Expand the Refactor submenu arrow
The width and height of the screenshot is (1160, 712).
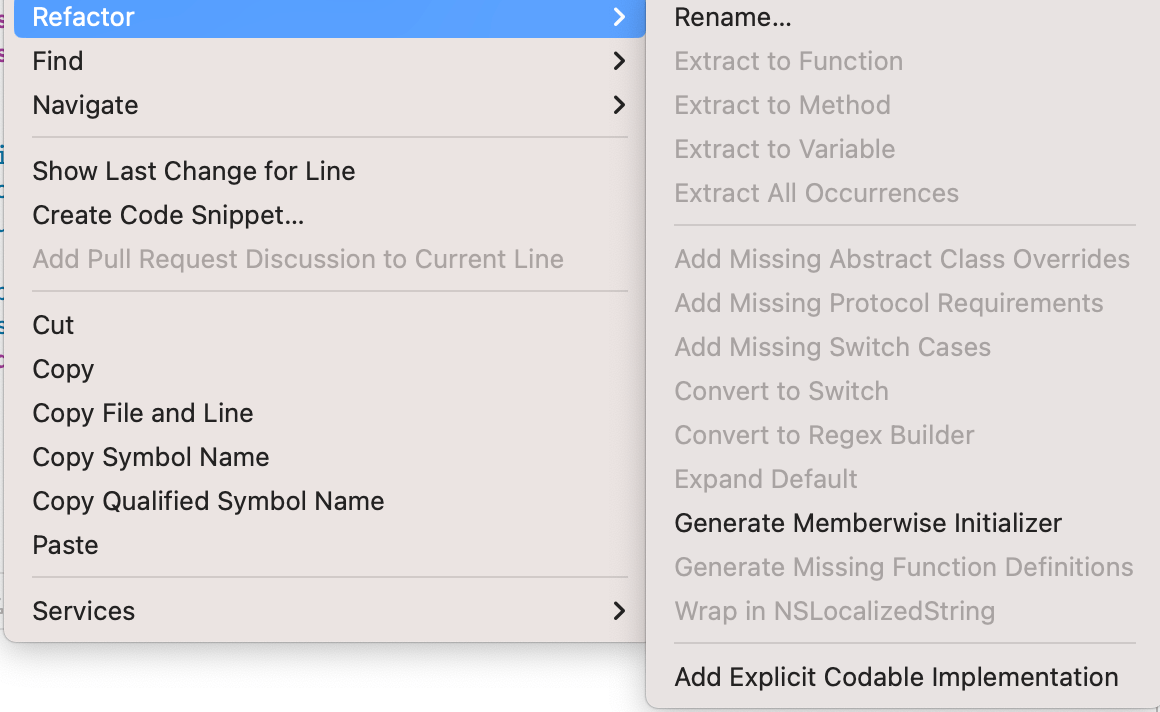(619, 17)
